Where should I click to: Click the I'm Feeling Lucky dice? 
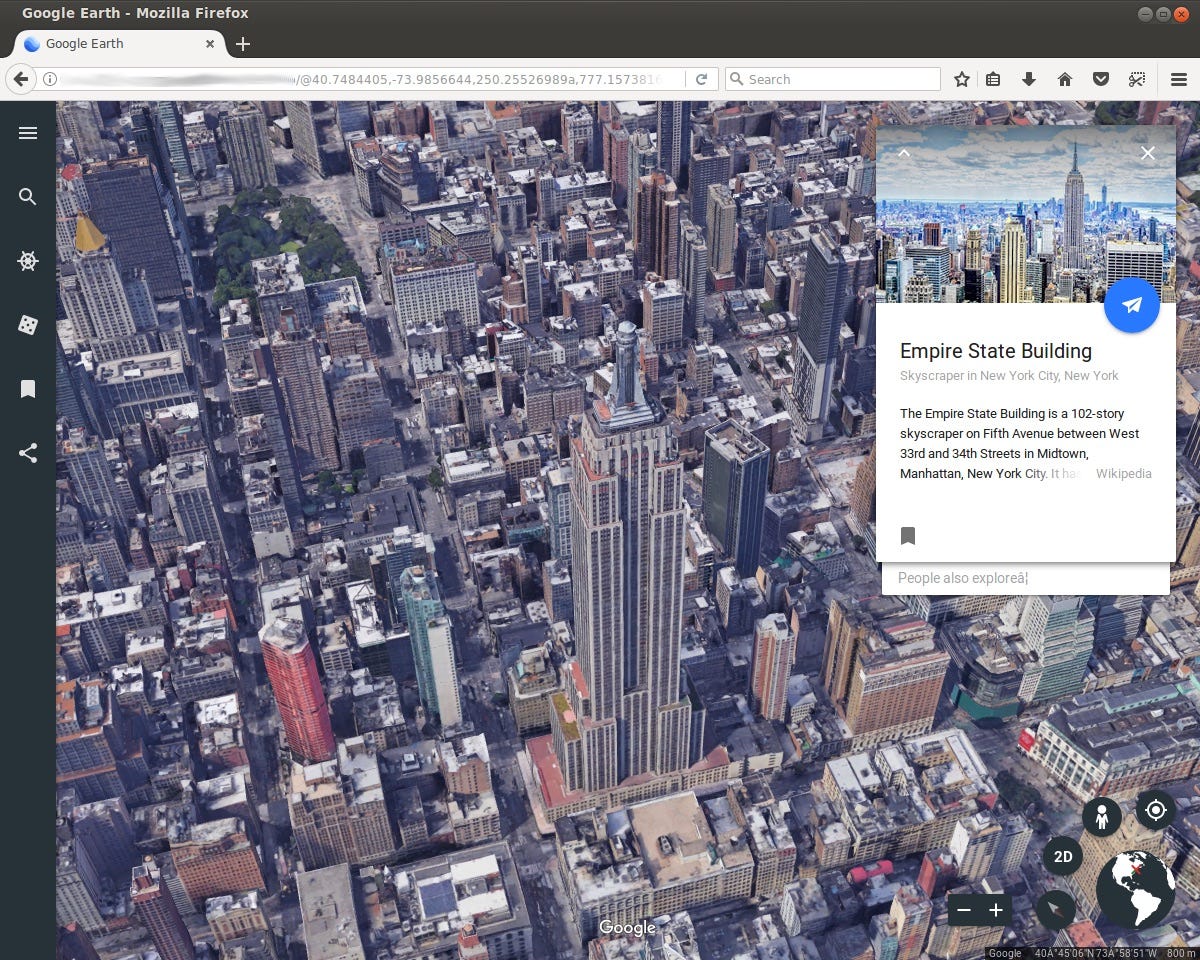coord(28,325)
